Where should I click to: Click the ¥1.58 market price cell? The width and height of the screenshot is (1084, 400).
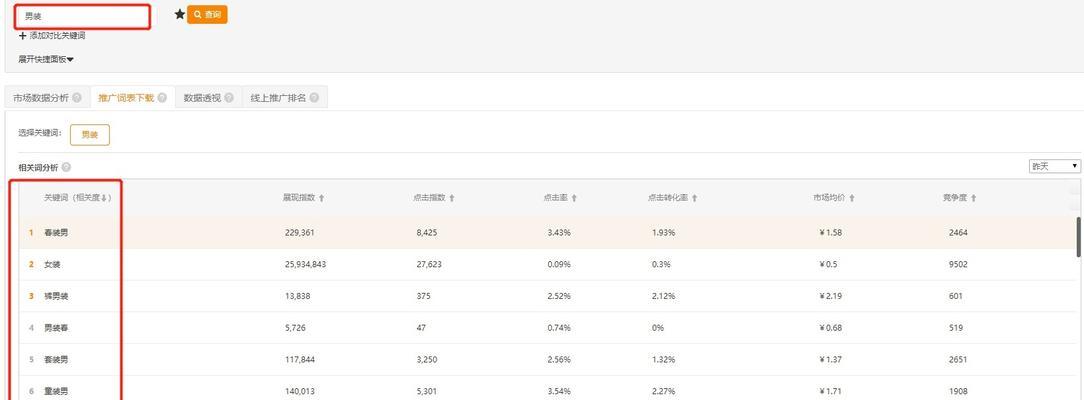pos(830,233)
